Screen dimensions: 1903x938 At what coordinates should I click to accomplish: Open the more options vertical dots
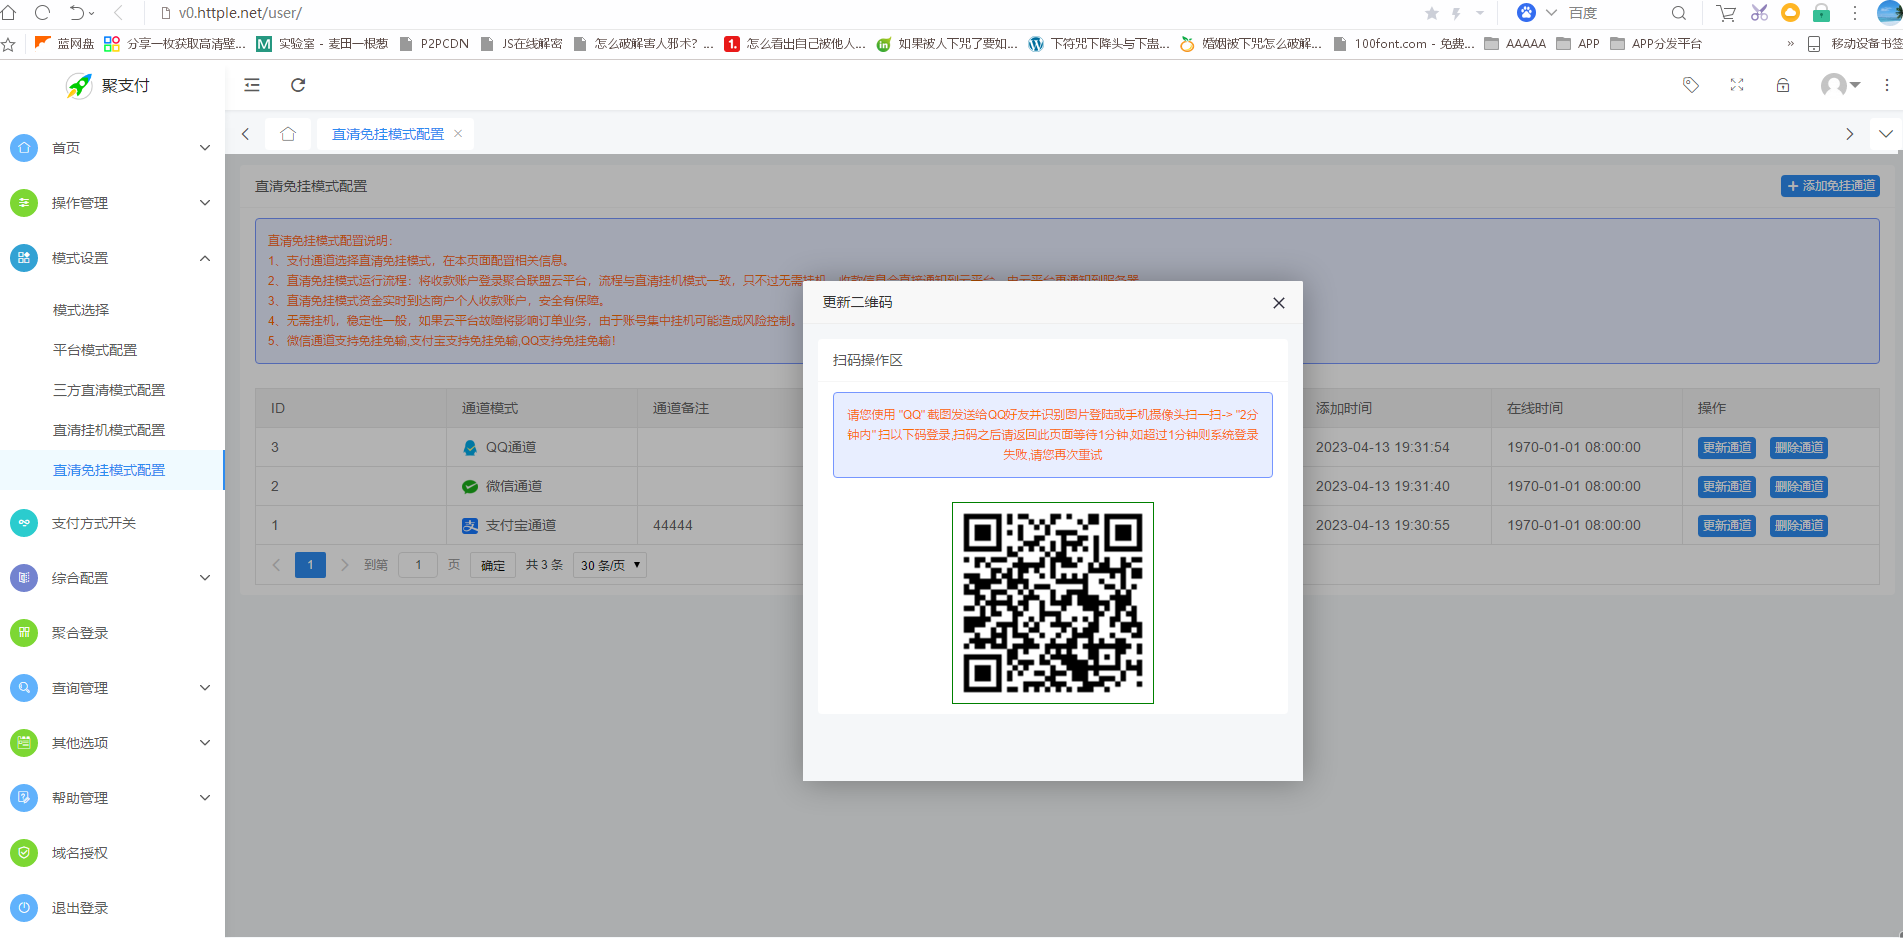[x=1887, y=85]
